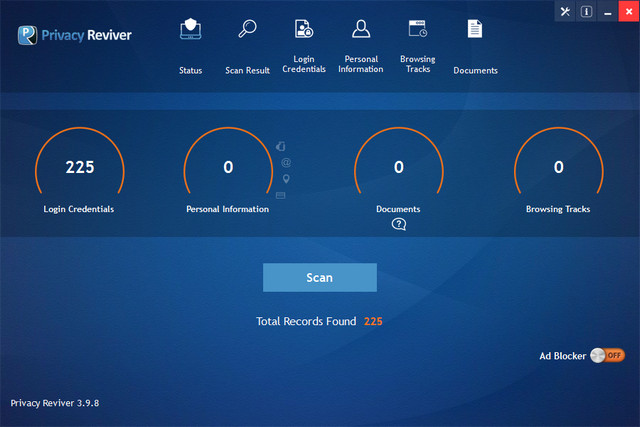This screenshot has width=640, height=427.
Task: Click the Privacy Reviver logo
Action: coord(75,35)
